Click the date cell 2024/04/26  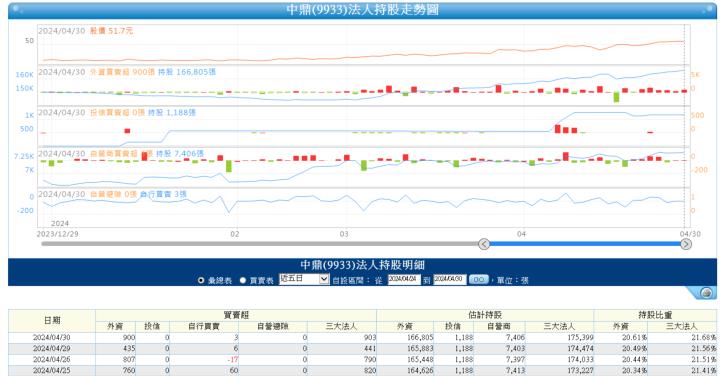point(51,359)
